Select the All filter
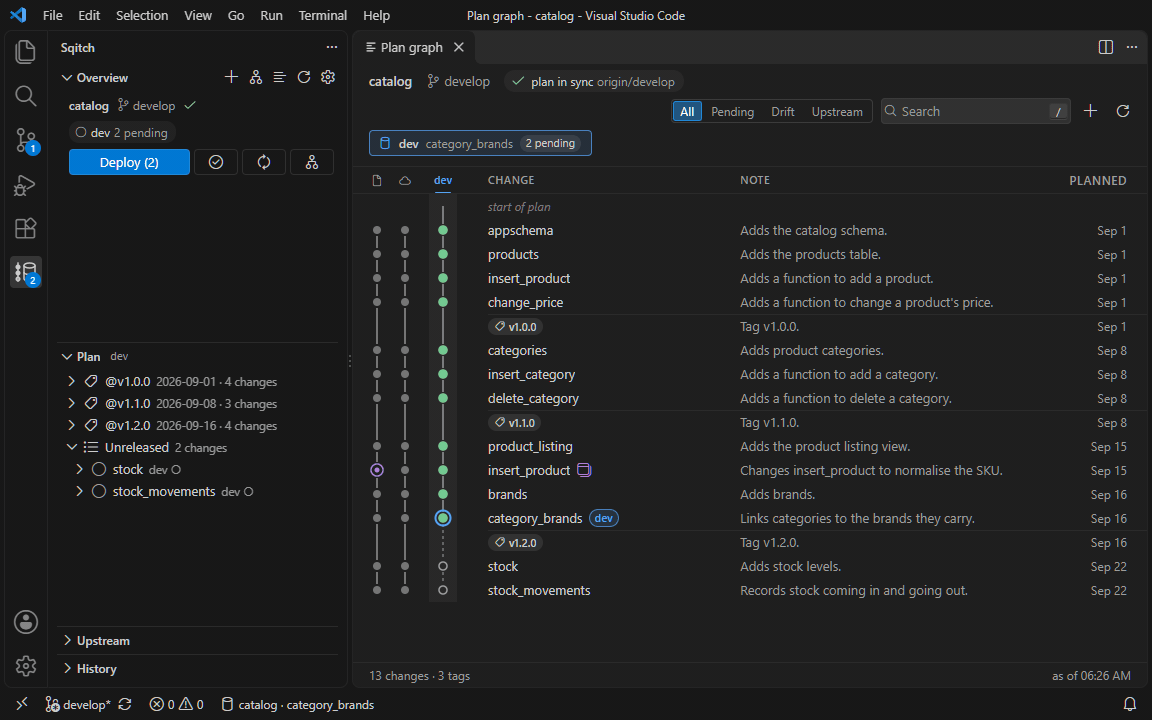Viewport: 1152px width, 720px height. point(687,112)
